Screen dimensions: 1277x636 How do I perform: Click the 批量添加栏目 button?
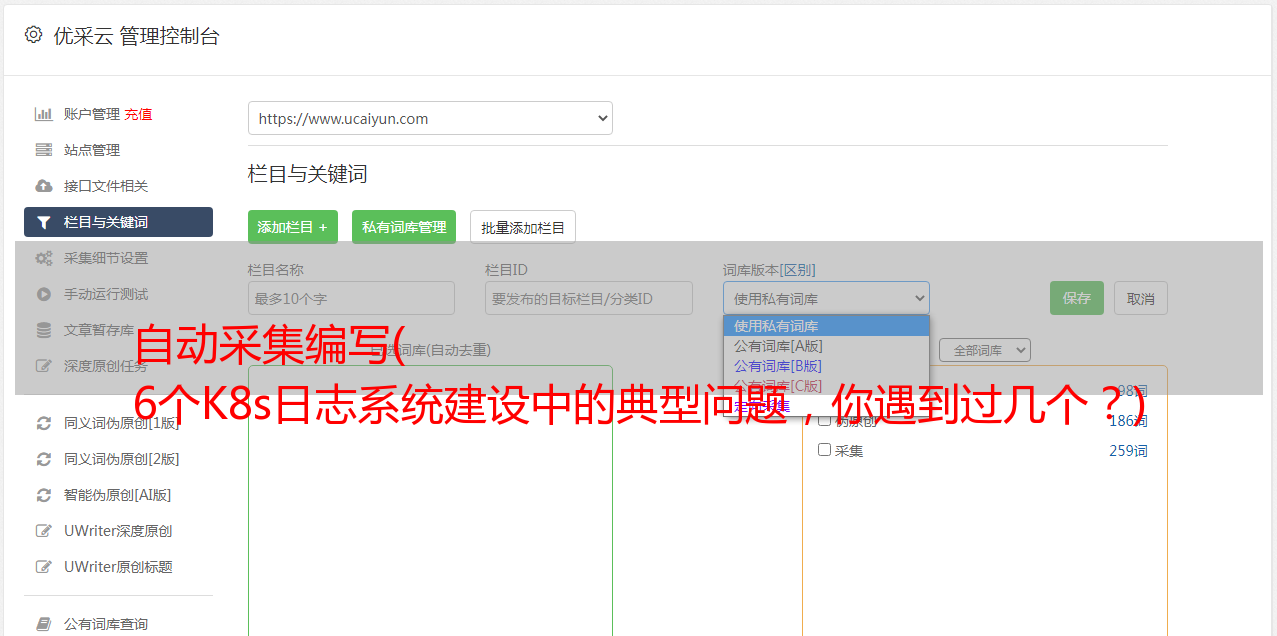pos(523,227)
